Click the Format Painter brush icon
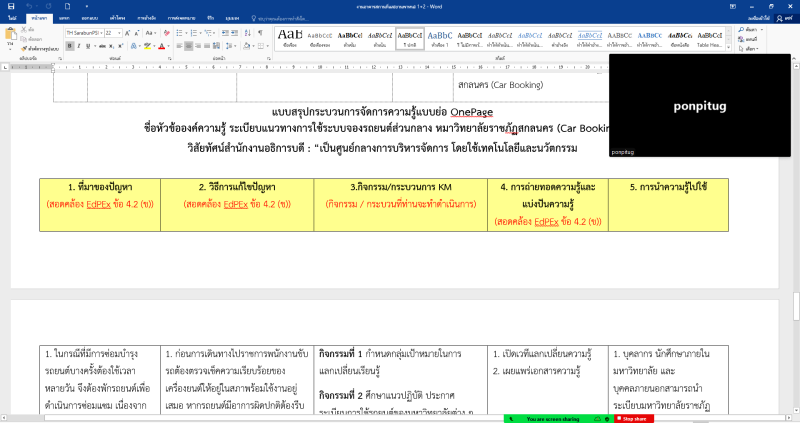The image size is (800, 423). [23, 46]
